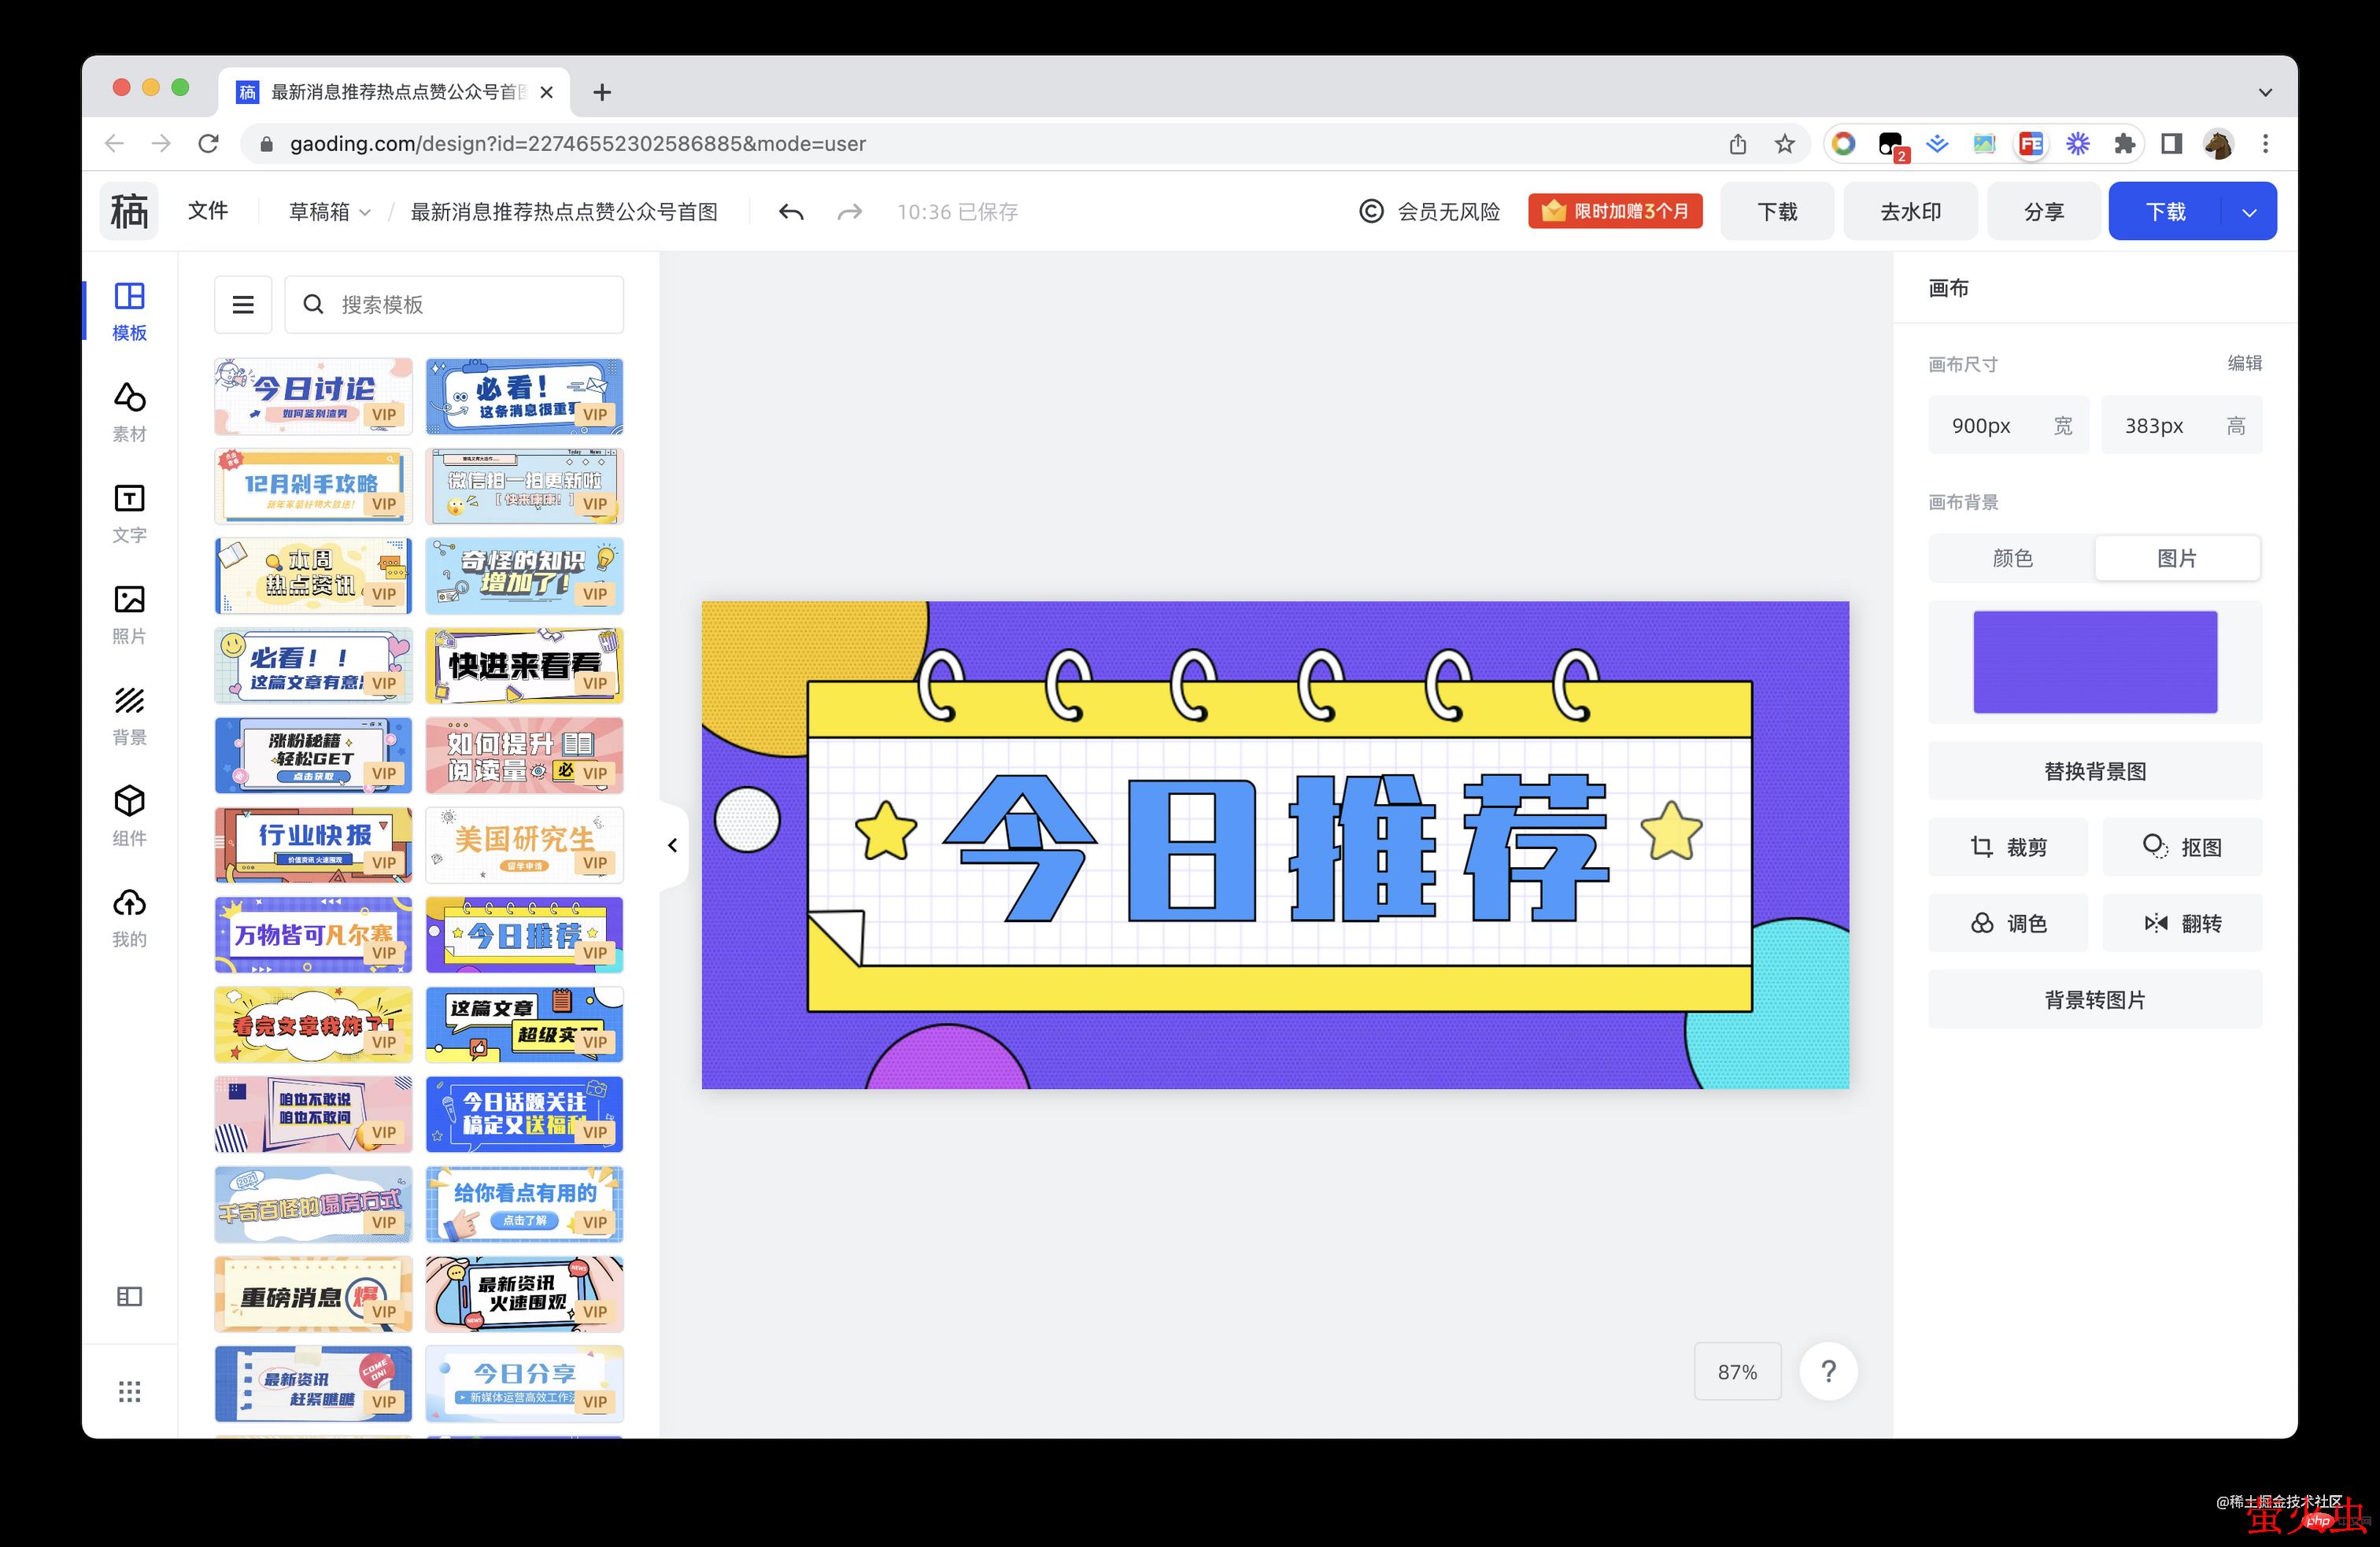The image size is (2380, 1547).
Task: Collapse the template panel with the arrow
Action: (x=672, y=845)
